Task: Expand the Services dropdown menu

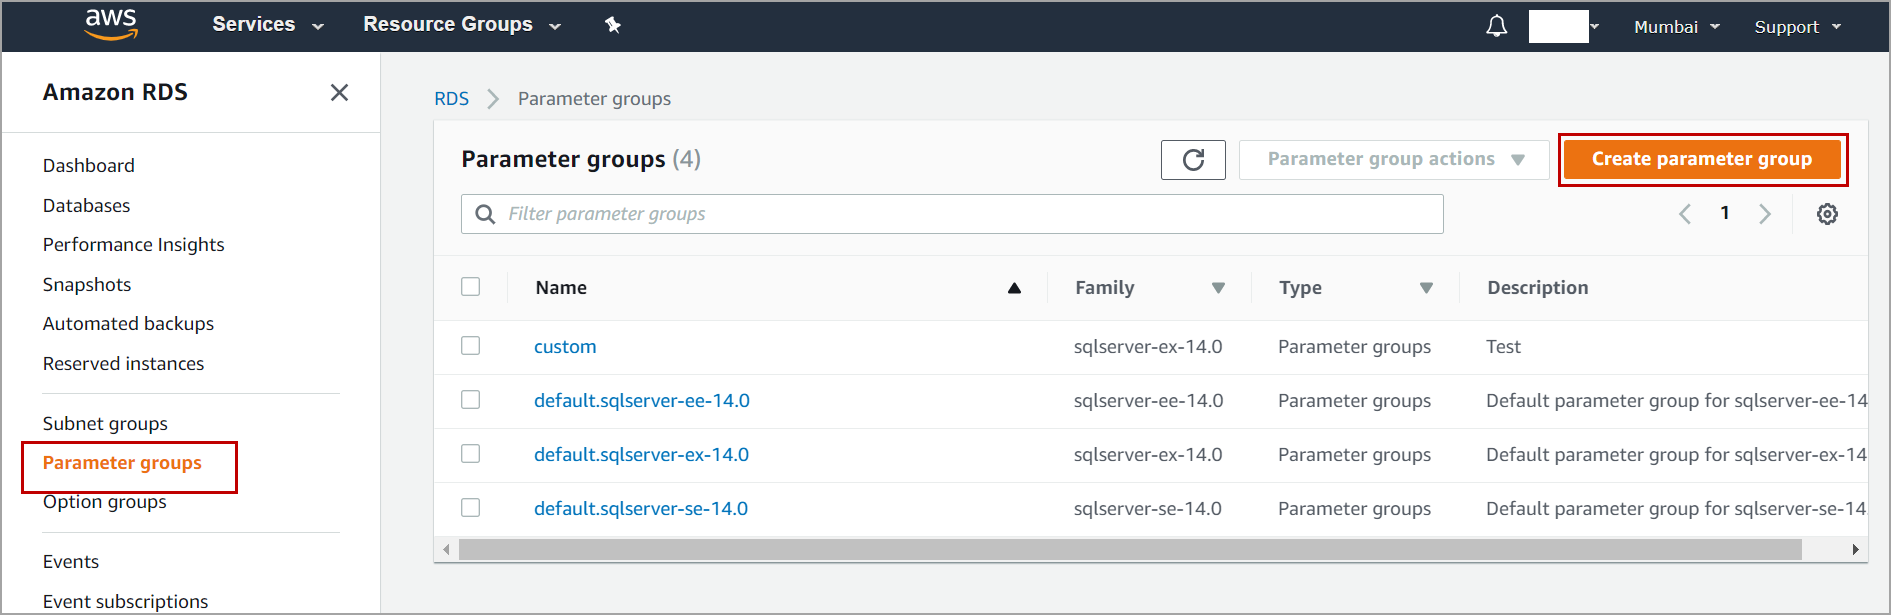Action: click(268, 25)
